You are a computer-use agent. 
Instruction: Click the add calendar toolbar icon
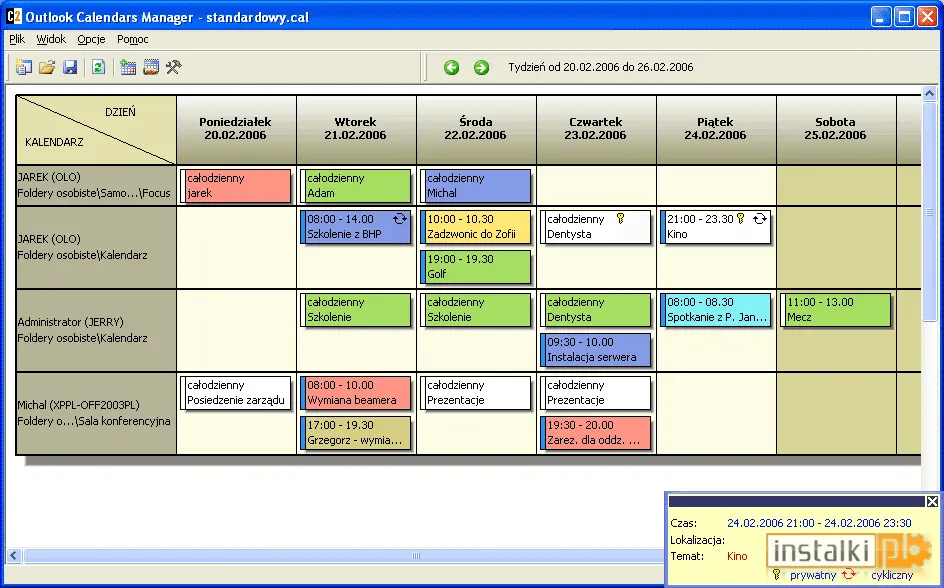(x=128, y=67)
